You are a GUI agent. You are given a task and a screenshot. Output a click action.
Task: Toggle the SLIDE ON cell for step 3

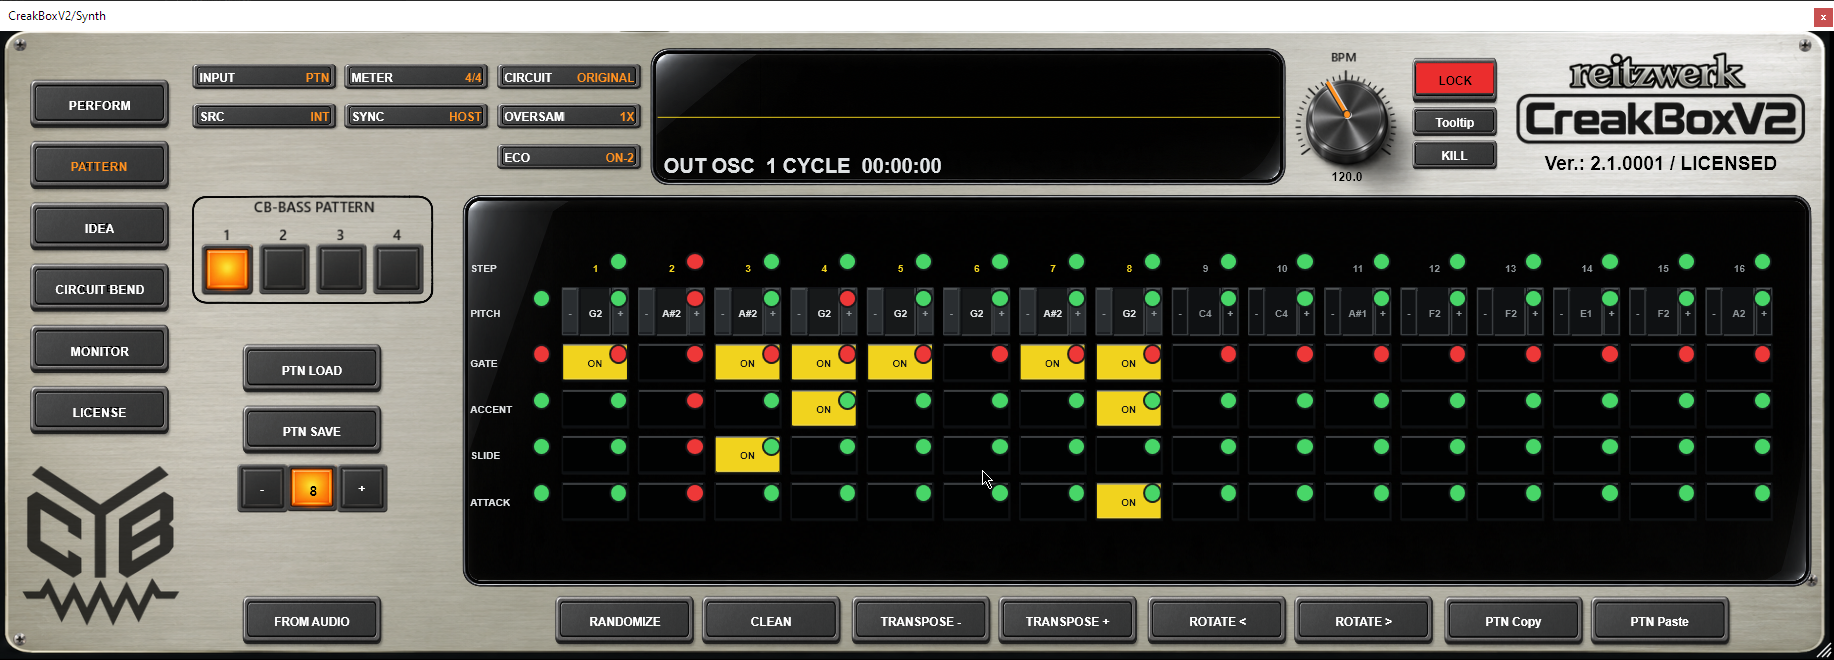(x=747, y=455)
